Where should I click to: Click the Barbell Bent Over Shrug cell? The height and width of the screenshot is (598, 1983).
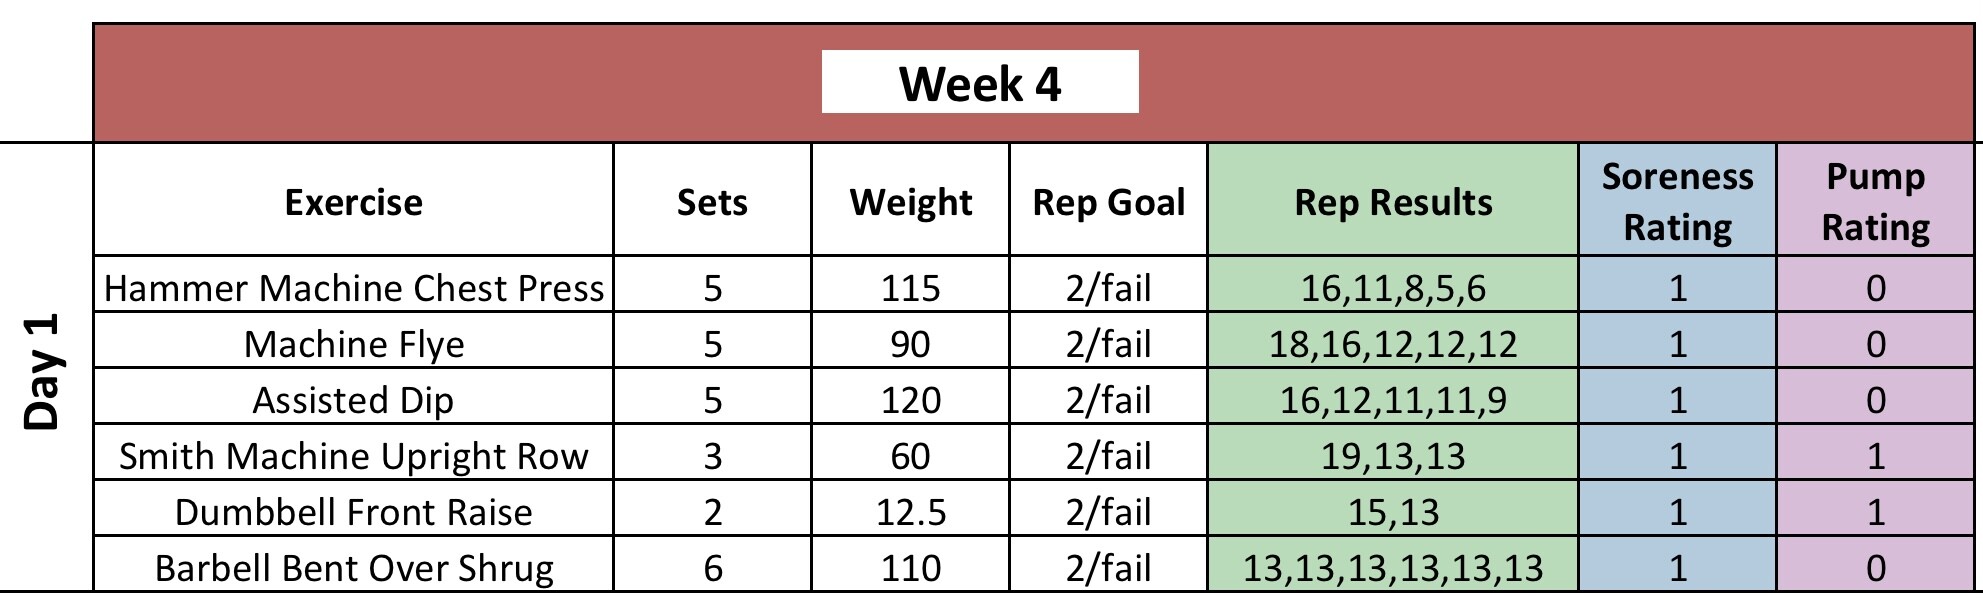tap(353, 568)
